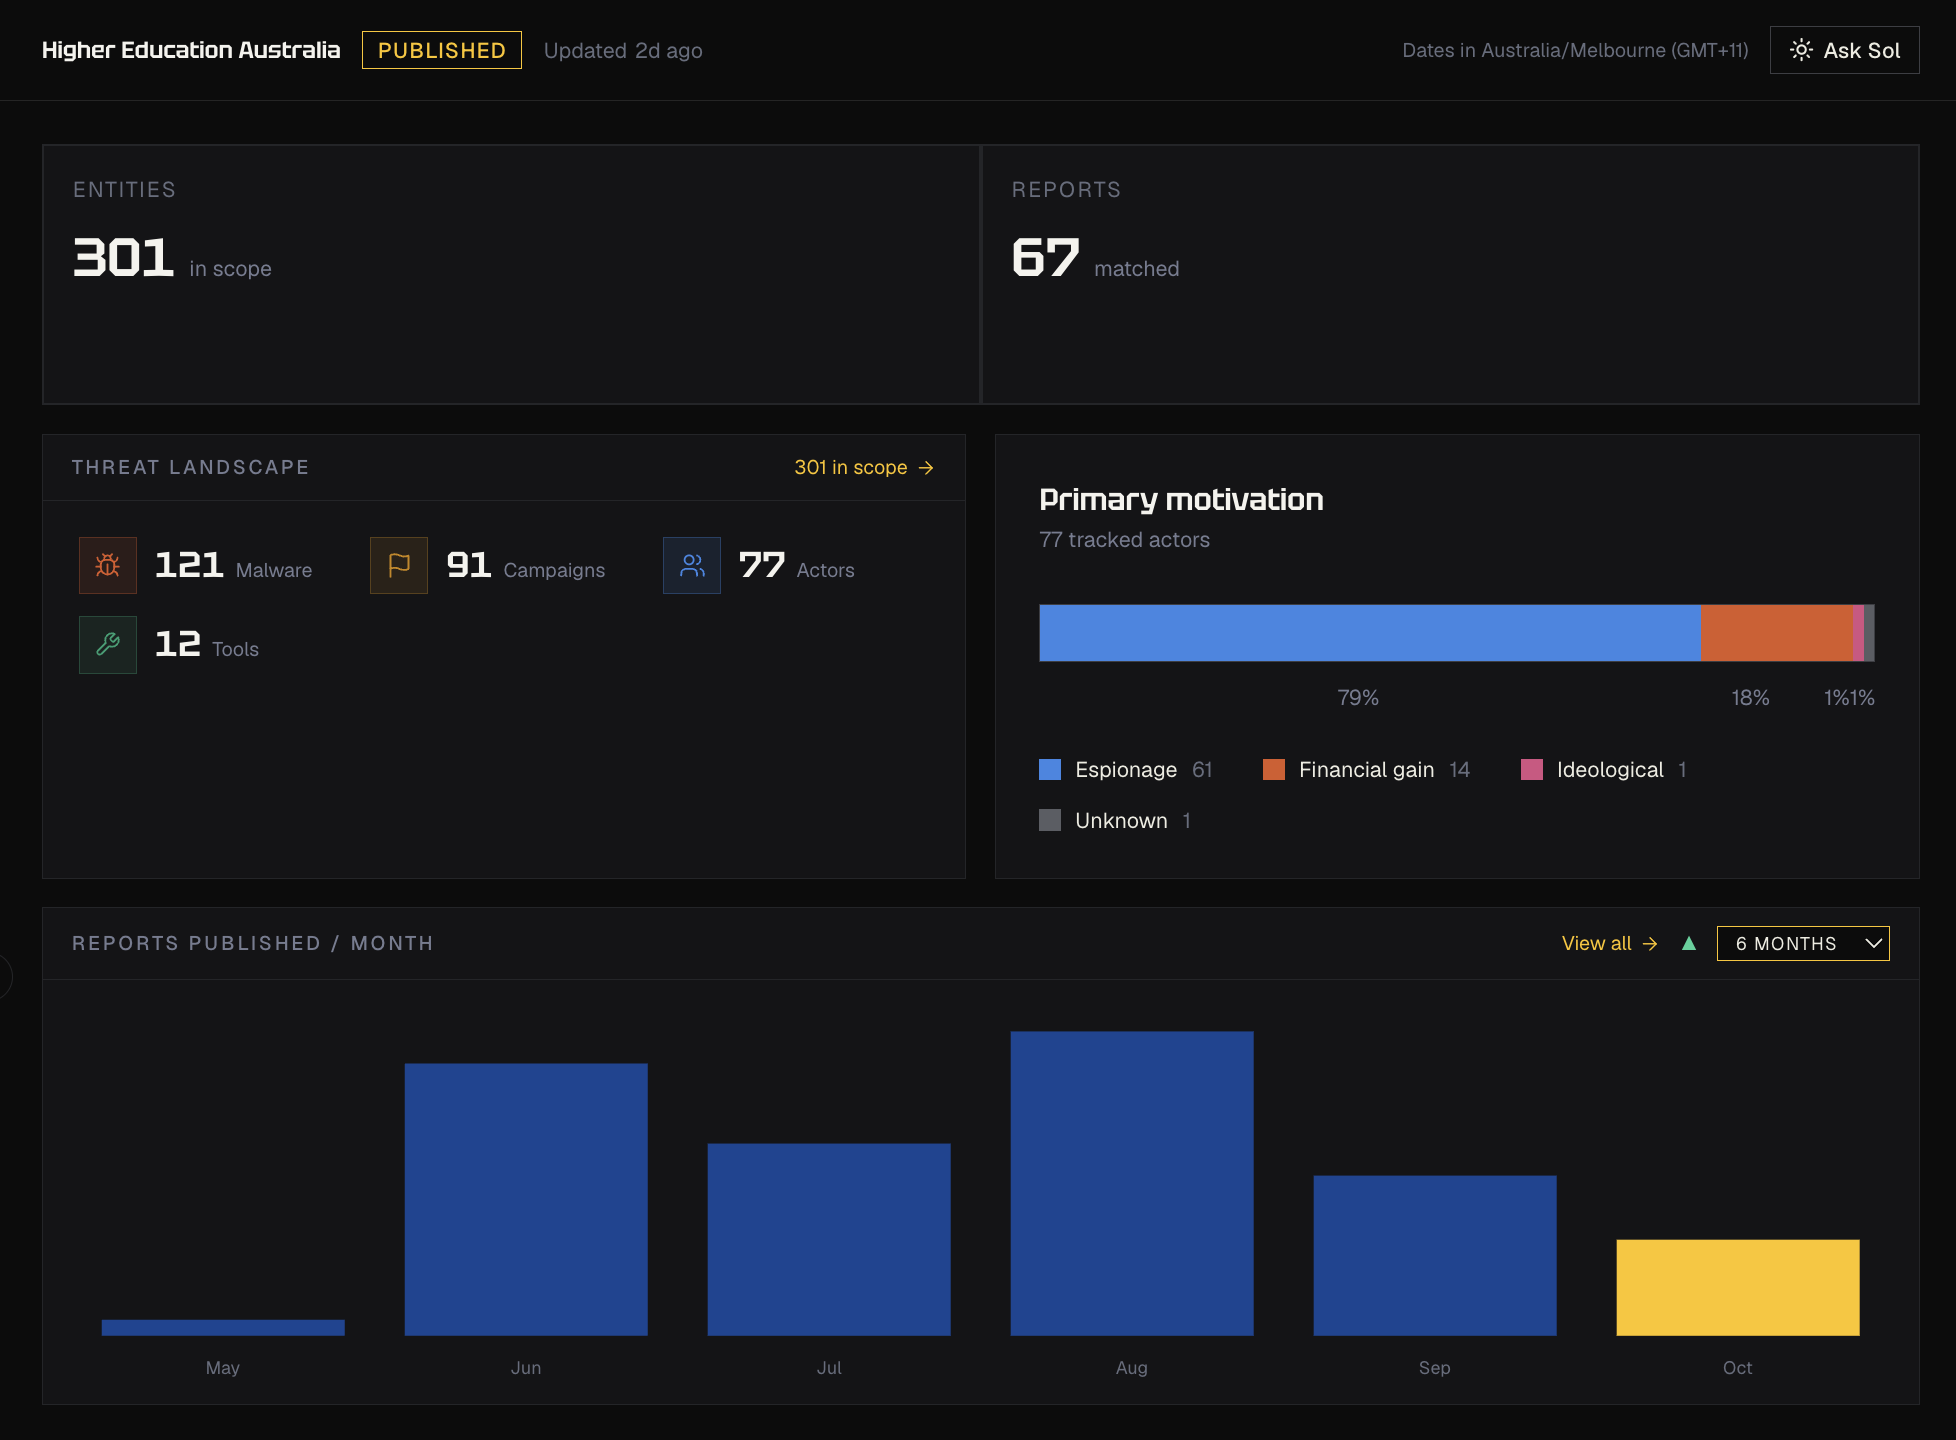Click the arrow next to View all
The height and width of the screenshot is (1440, 1956).
(x=1650, y=944)
